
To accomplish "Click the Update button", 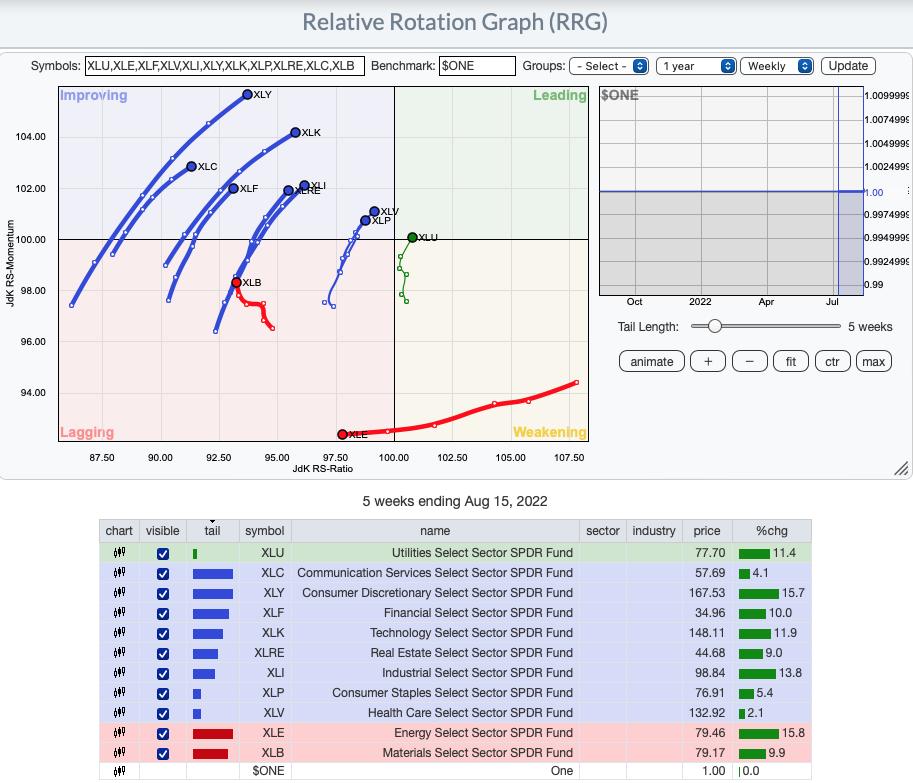I will coord(848,66).
